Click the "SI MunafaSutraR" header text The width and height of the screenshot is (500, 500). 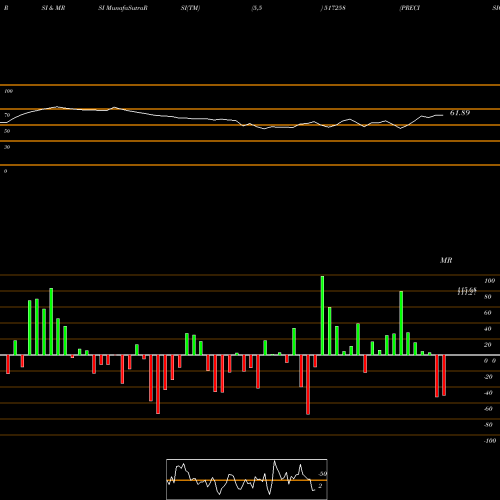coord(123,8)
